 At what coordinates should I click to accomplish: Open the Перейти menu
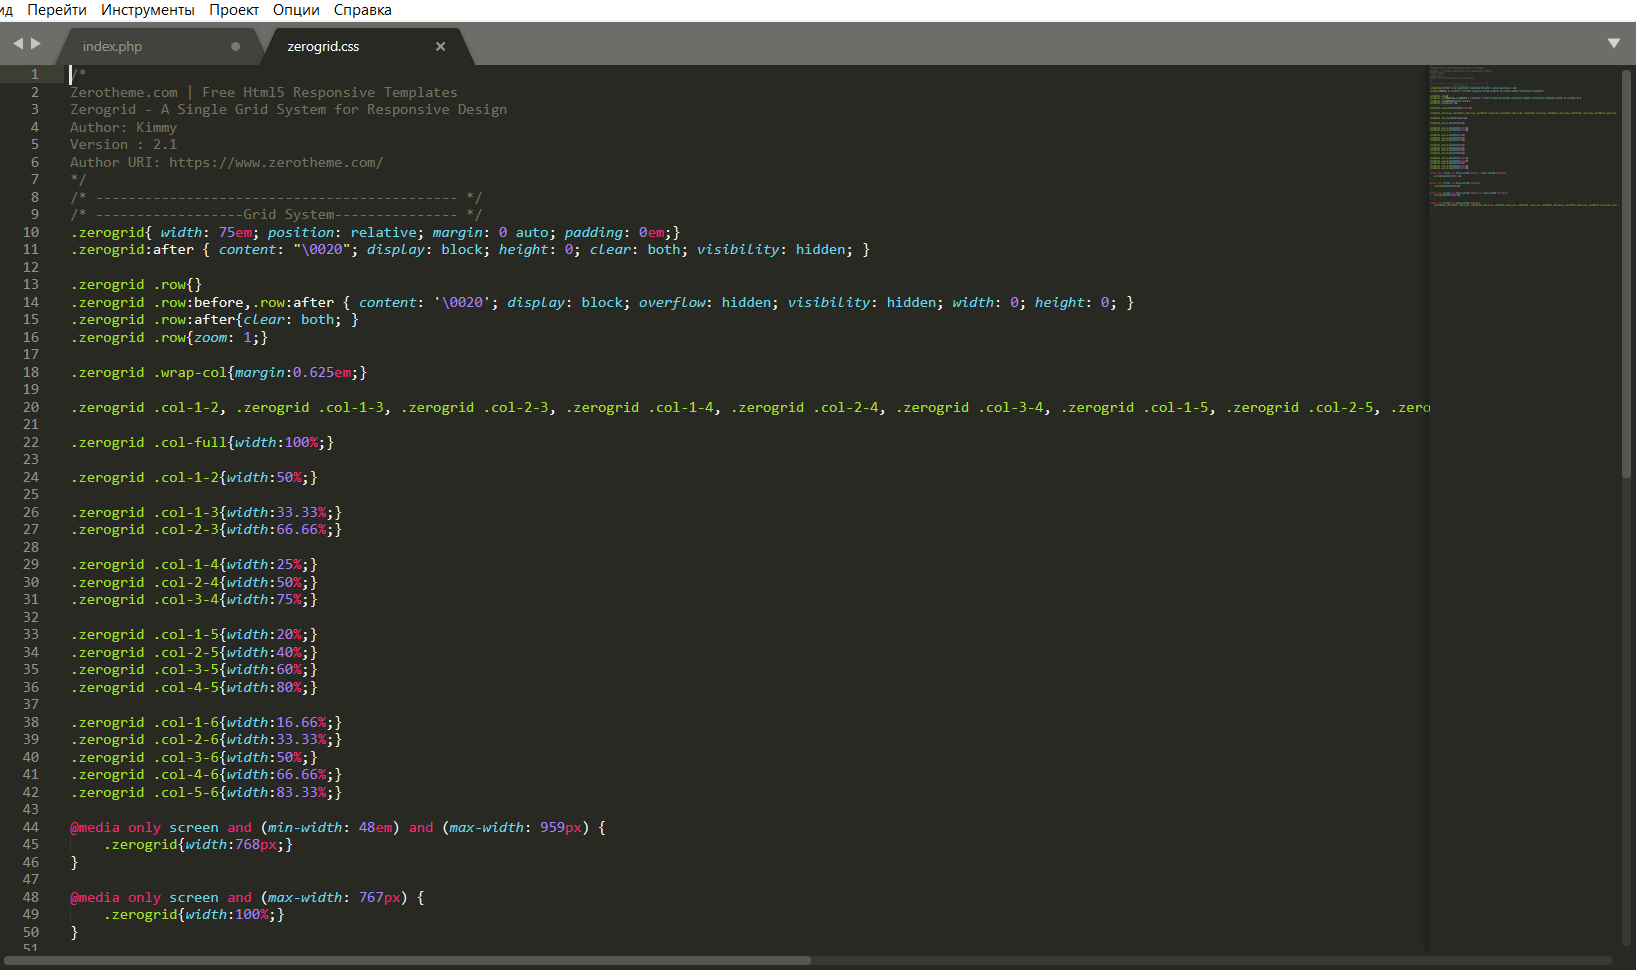[x=57, y=10]
